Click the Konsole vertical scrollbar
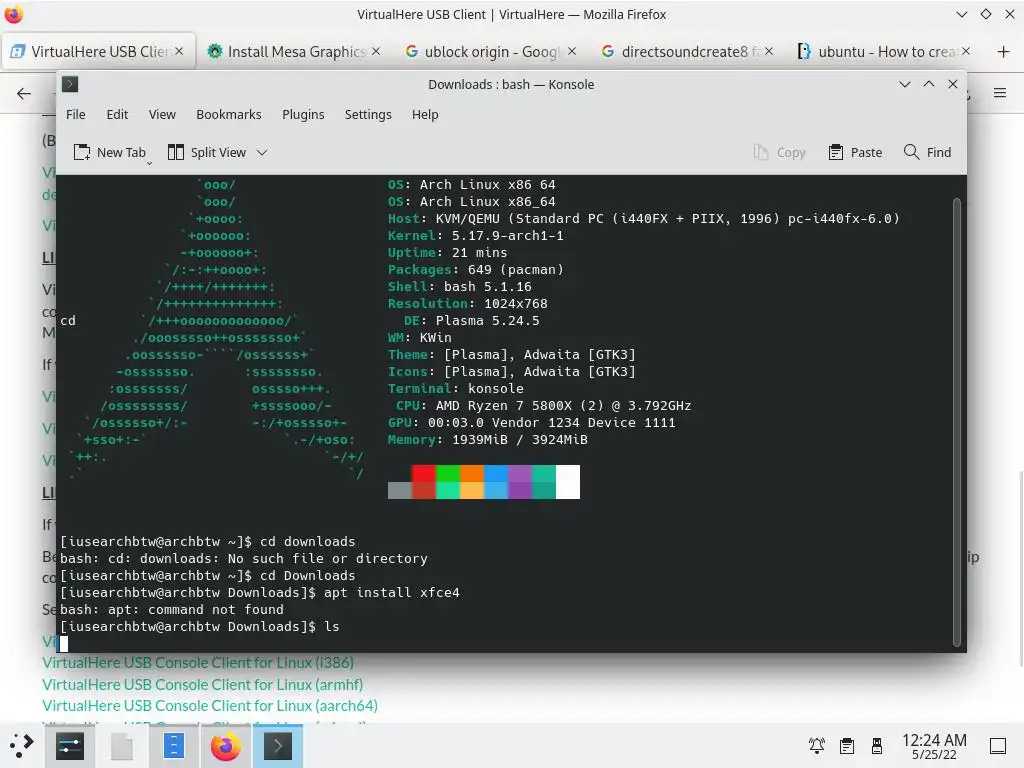 957,421
